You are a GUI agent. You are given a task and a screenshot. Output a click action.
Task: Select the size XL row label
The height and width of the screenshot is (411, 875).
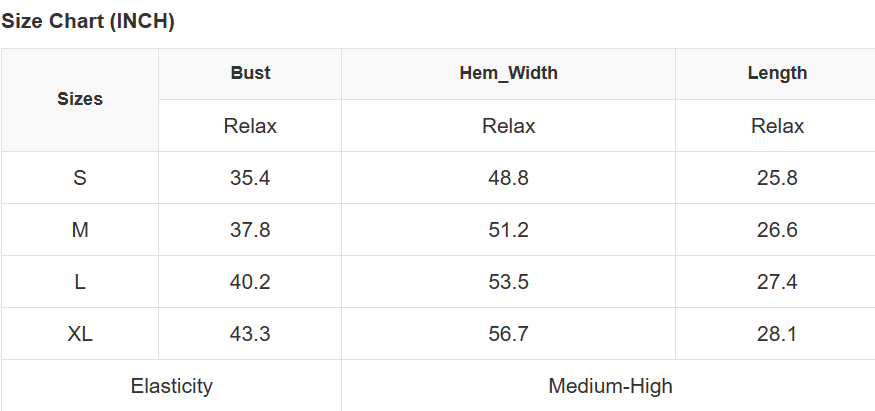(80, 334)
